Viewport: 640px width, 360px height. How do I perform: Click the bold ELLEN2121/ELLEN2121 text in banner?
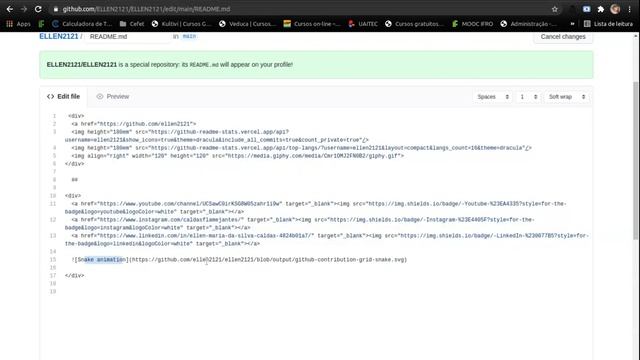pyautogui.click(x=82, y=64)
